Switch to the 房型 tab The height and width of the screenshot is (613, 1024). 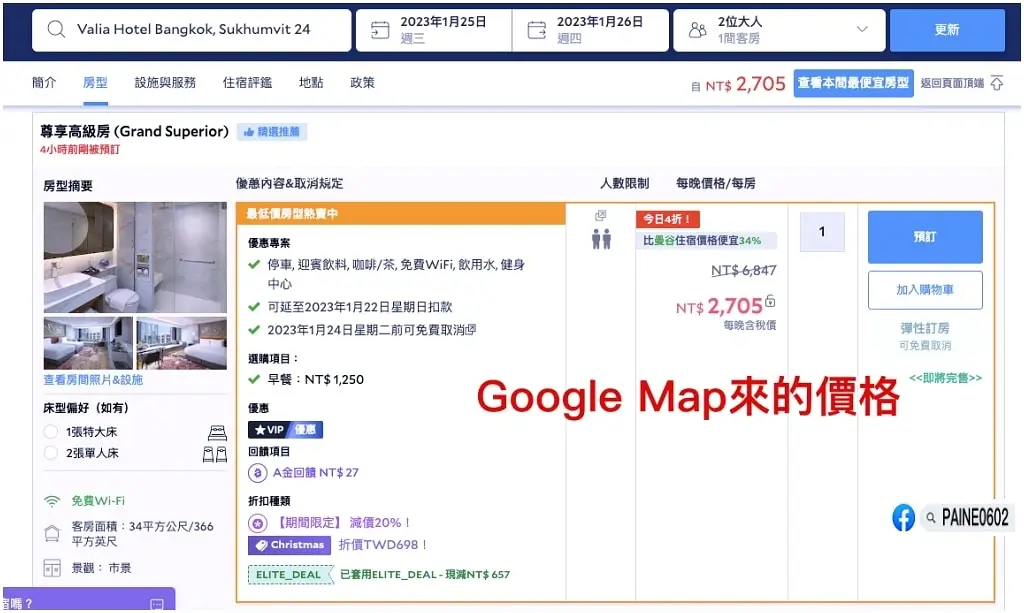95,83
